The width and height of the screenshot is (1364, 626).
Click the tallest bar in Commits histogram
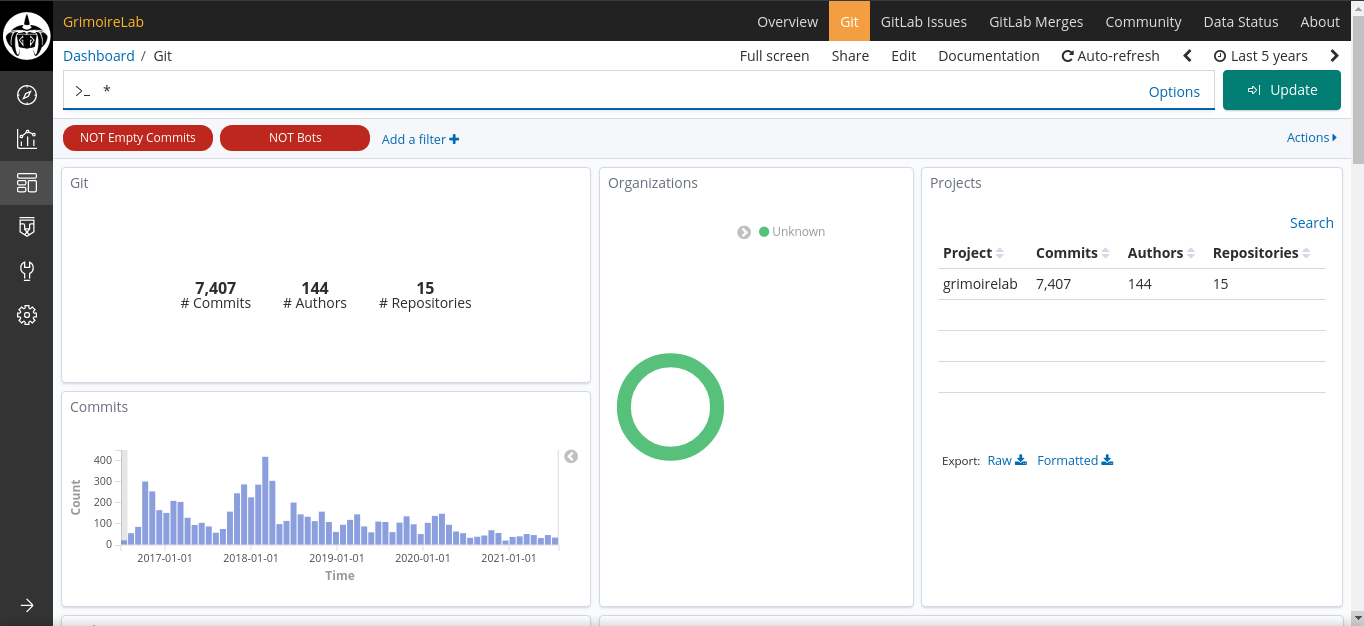pos(265,500)
